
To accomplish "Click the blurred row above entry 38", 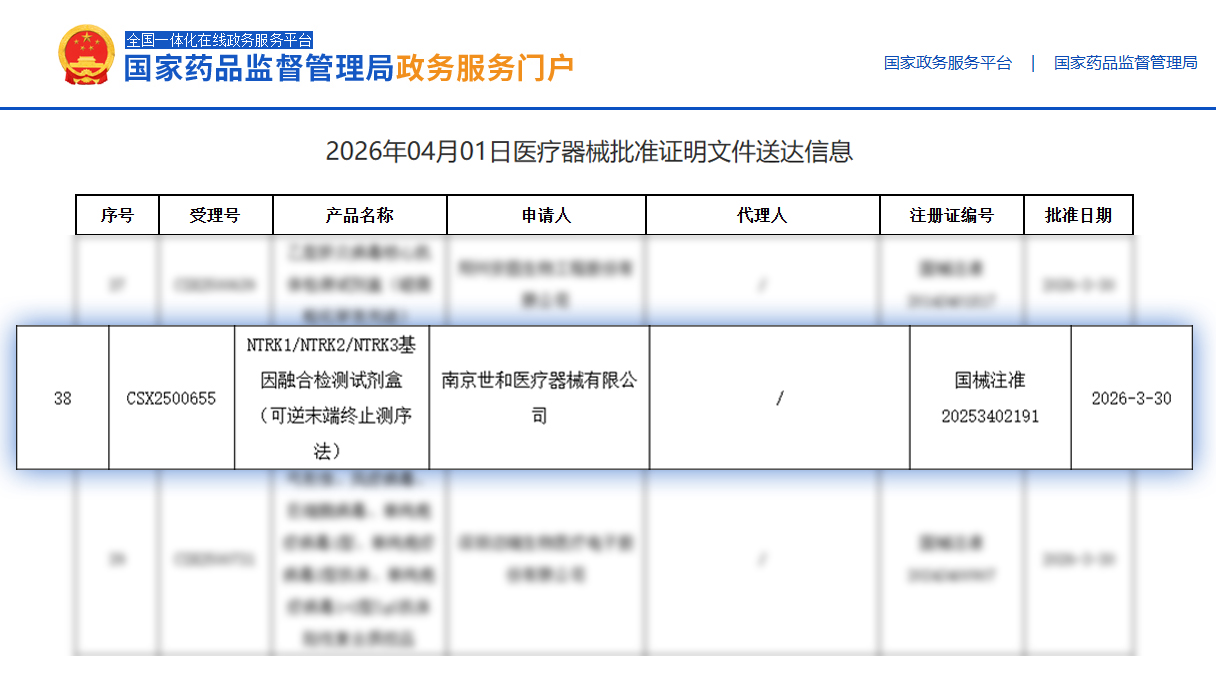I will pyautogui.click(x=608, y=278).
